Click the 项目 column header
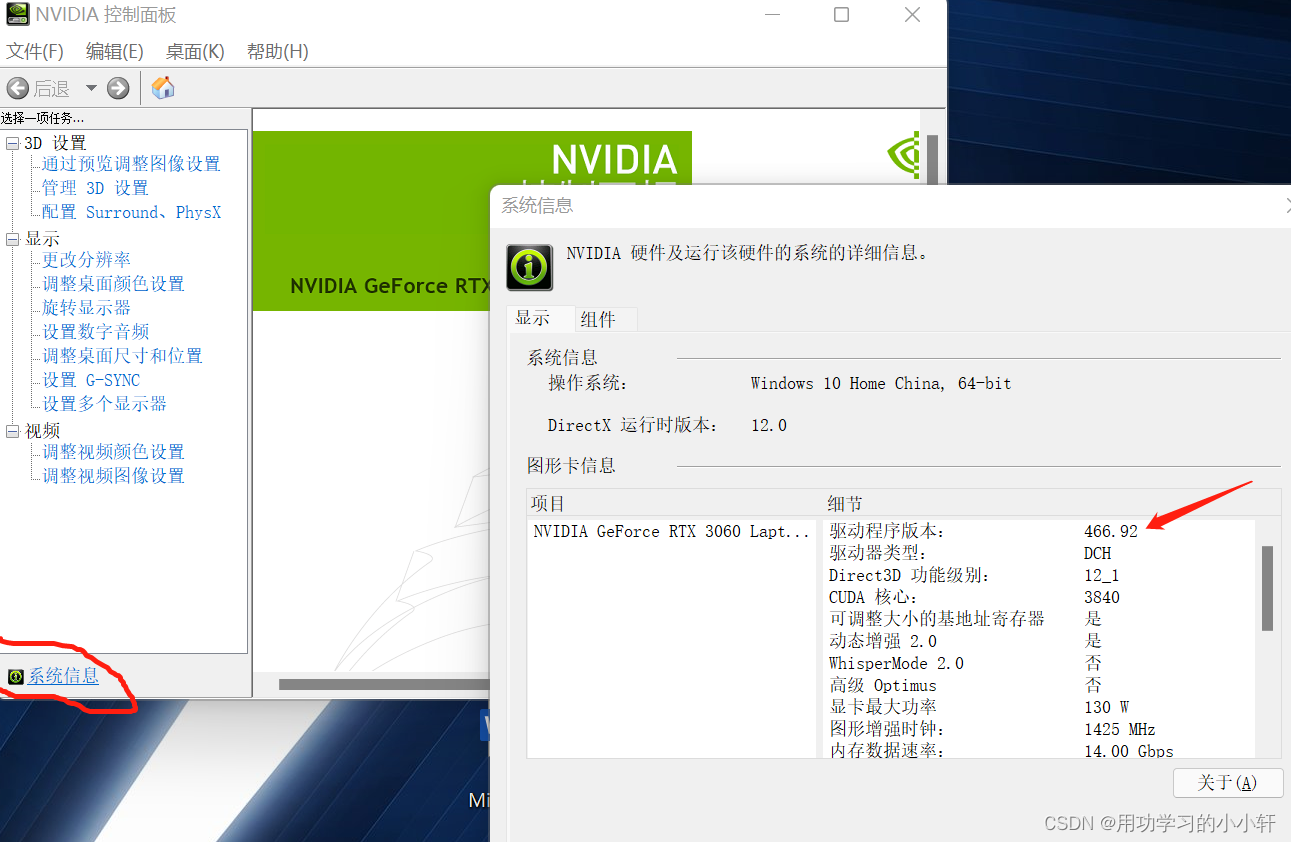 [x=549, y=504]
